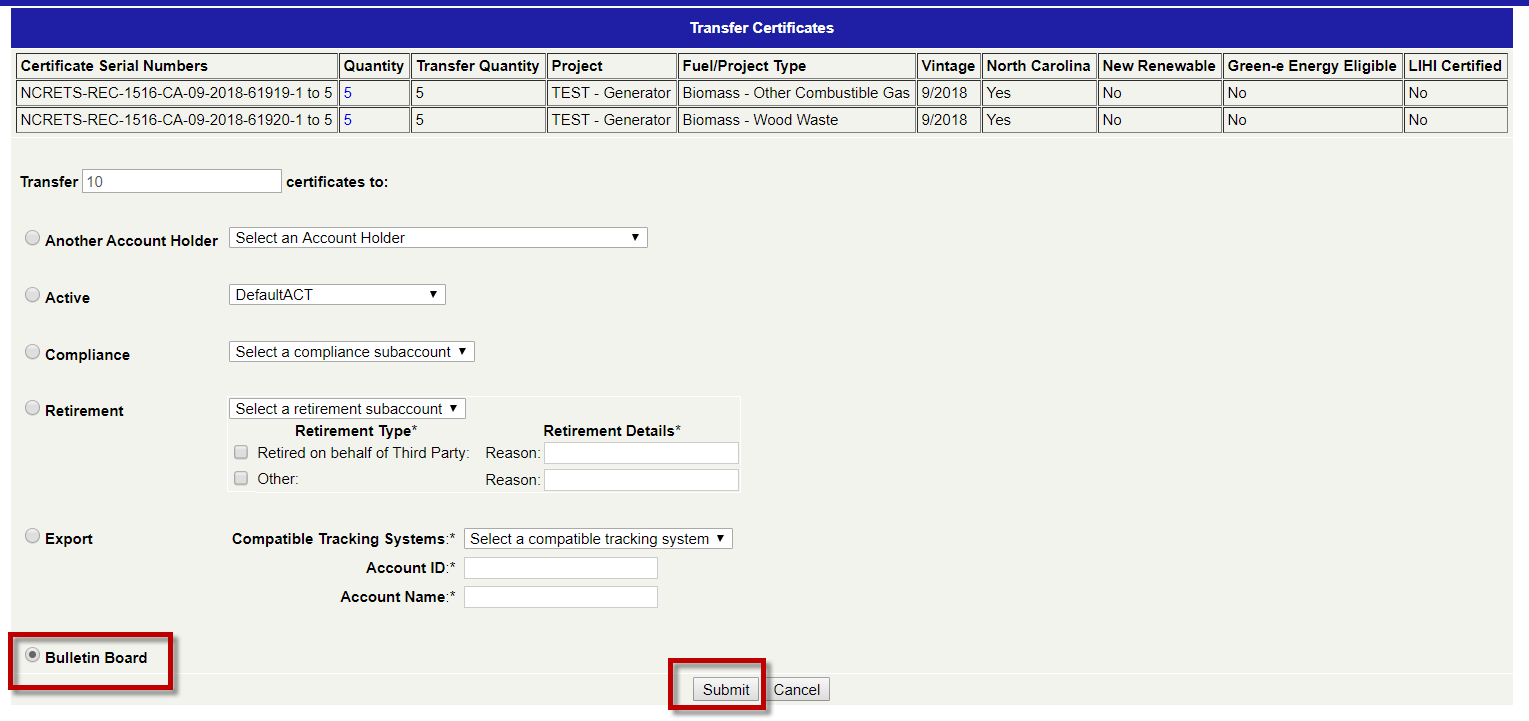1529x721 pixels.
Task: Open quantity link 5 for certificate 61920
Action: 348,120
